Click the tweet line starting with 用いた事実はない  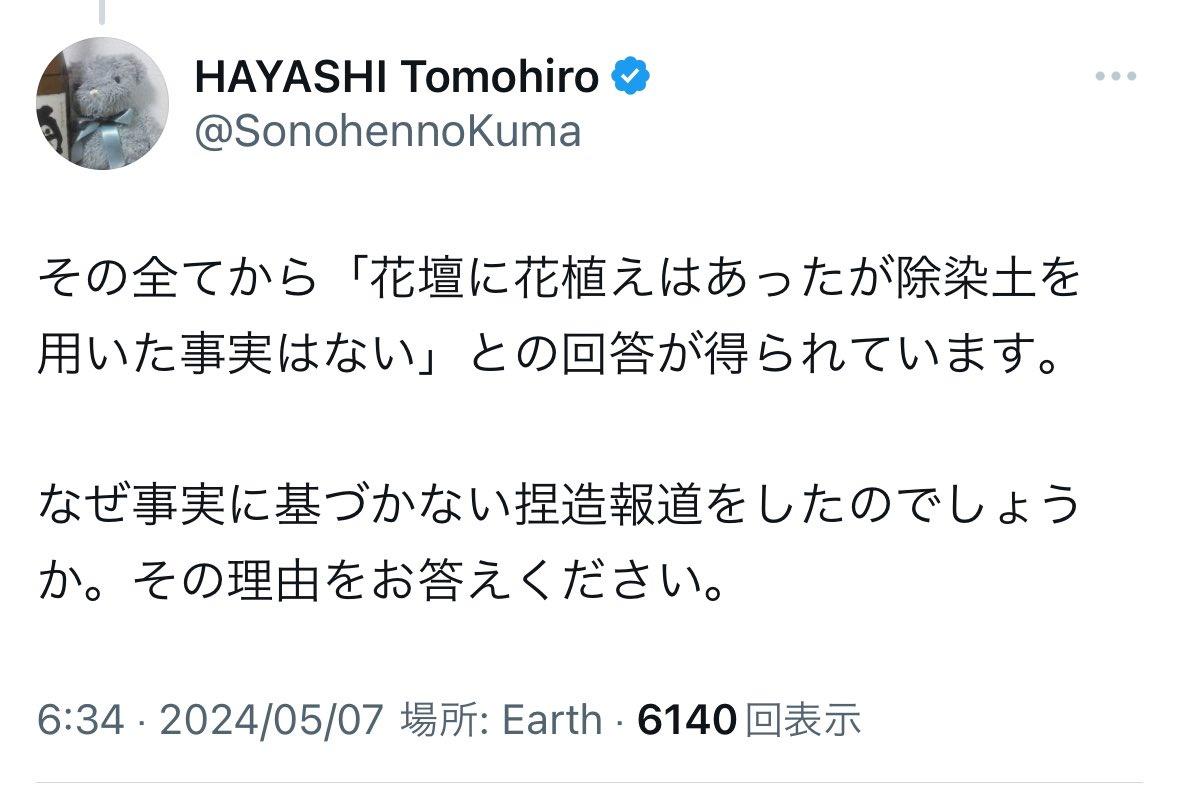(x=549, y=354)
